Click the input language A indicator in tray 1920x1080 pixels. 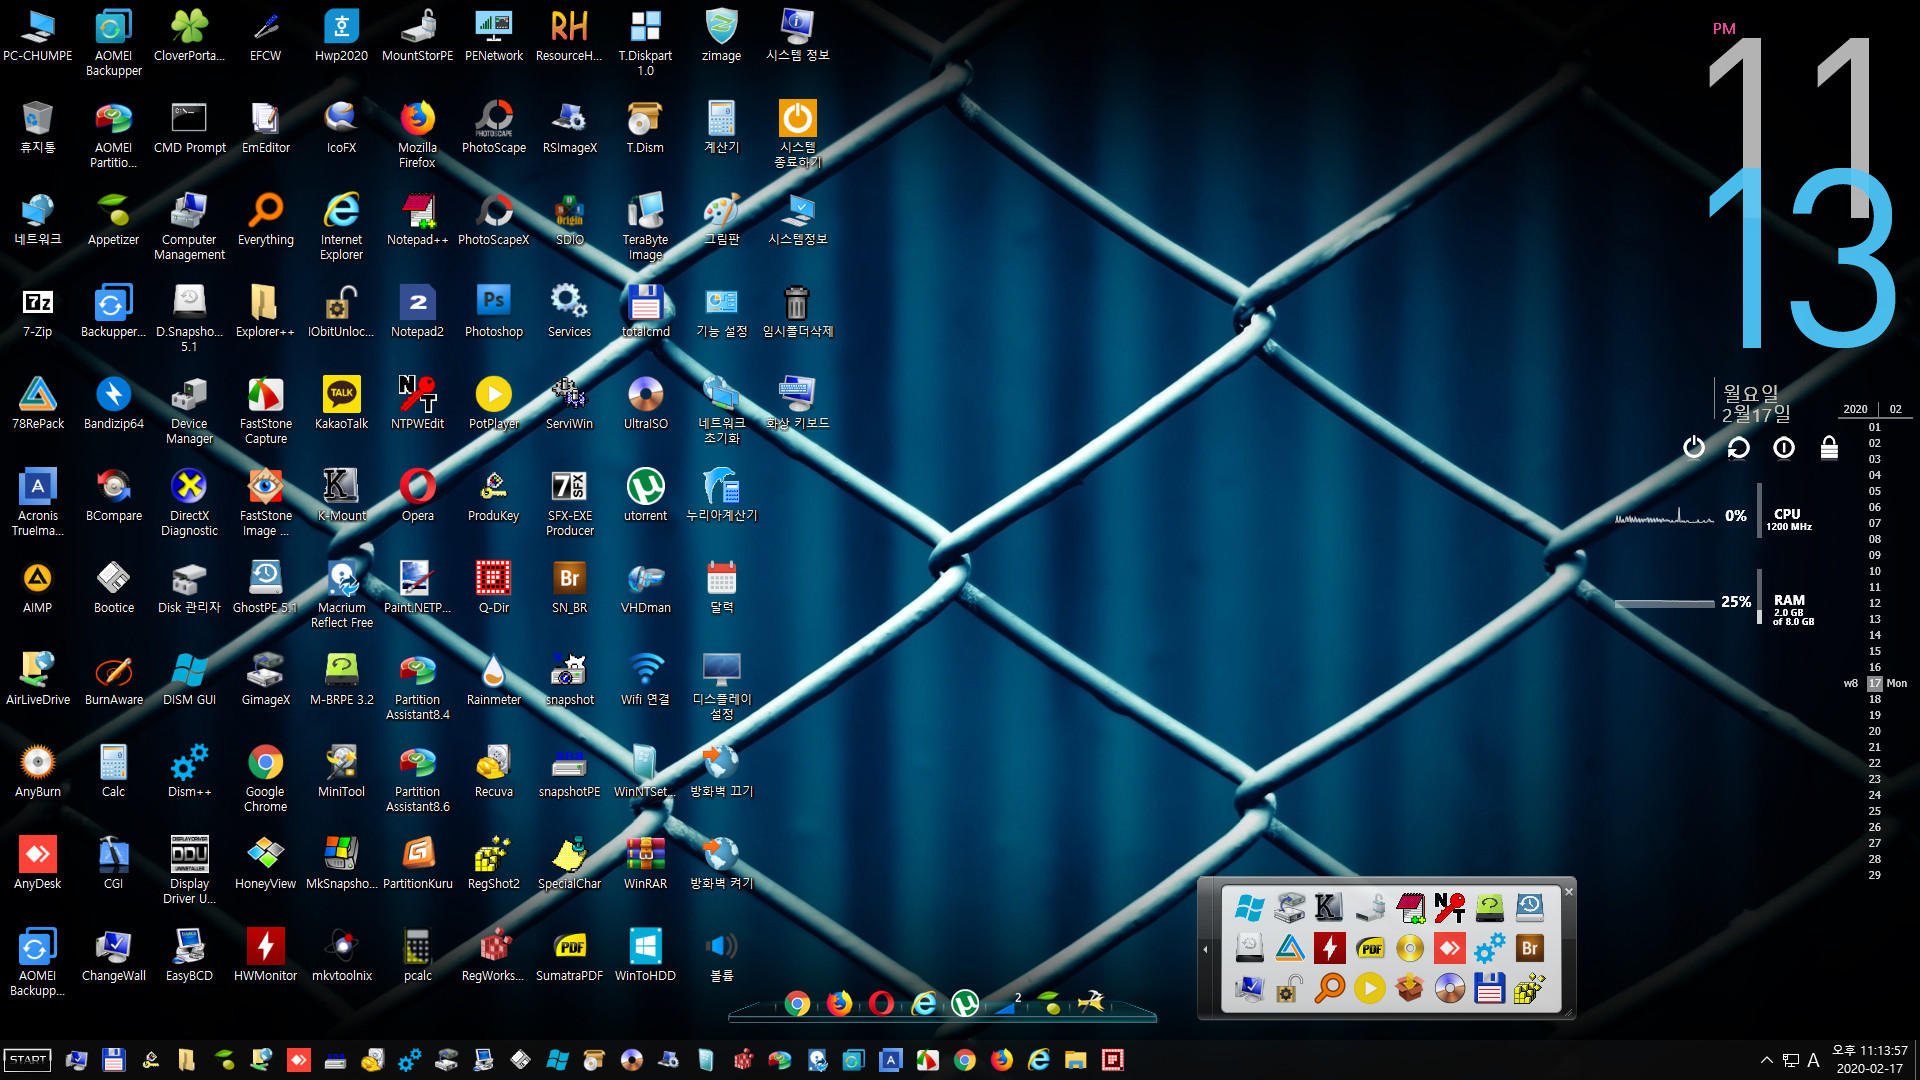coord(1813,1060)
